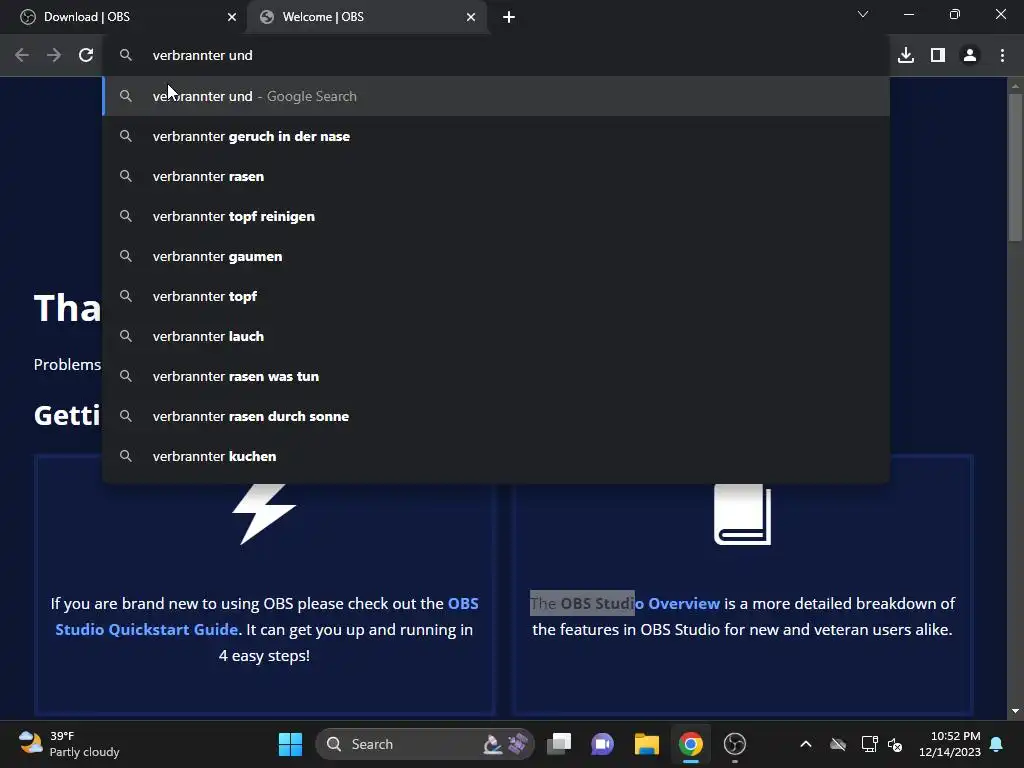
Task: Open the clock showing 10:52 PM
Action: pyautogui.click(x=950, y=744)
